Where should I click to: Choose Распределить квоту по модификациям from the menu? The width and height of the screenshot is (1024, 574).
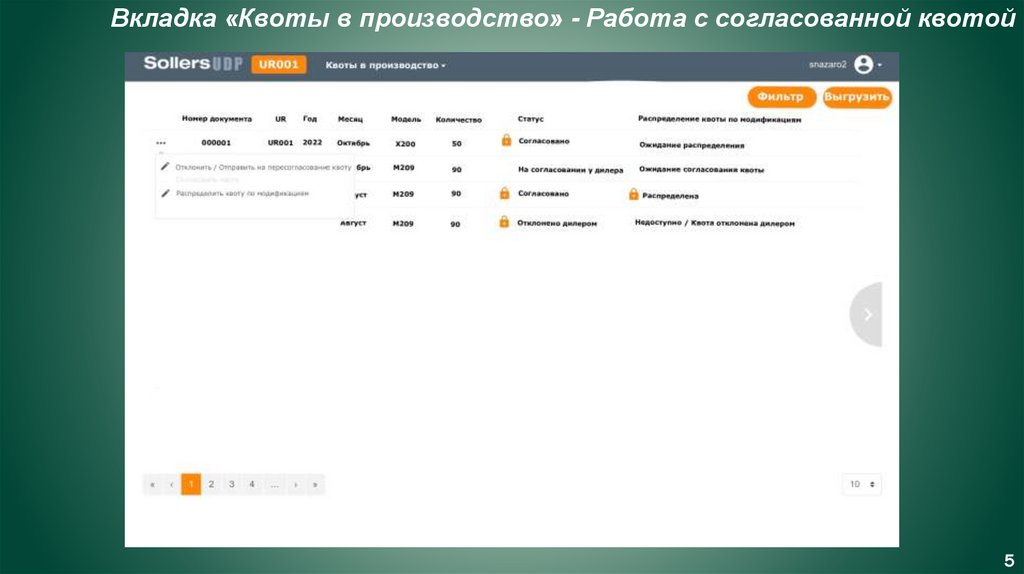[243, 193]
